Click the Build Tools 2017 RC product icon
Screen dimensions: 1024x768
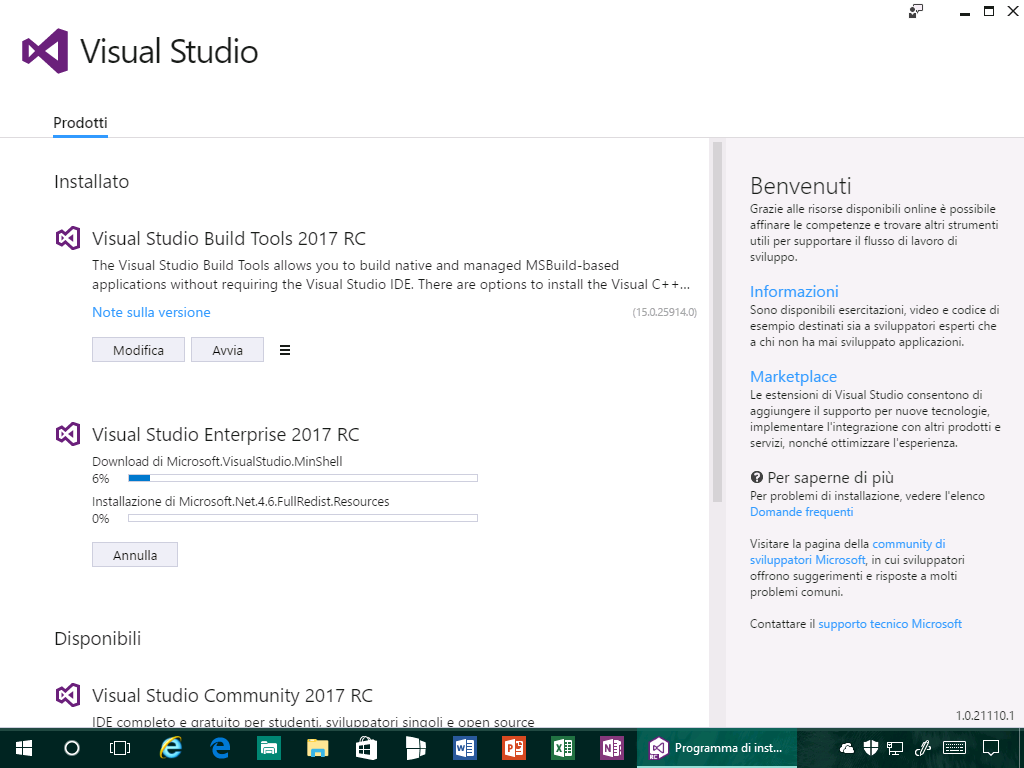[x=68, y=238]
